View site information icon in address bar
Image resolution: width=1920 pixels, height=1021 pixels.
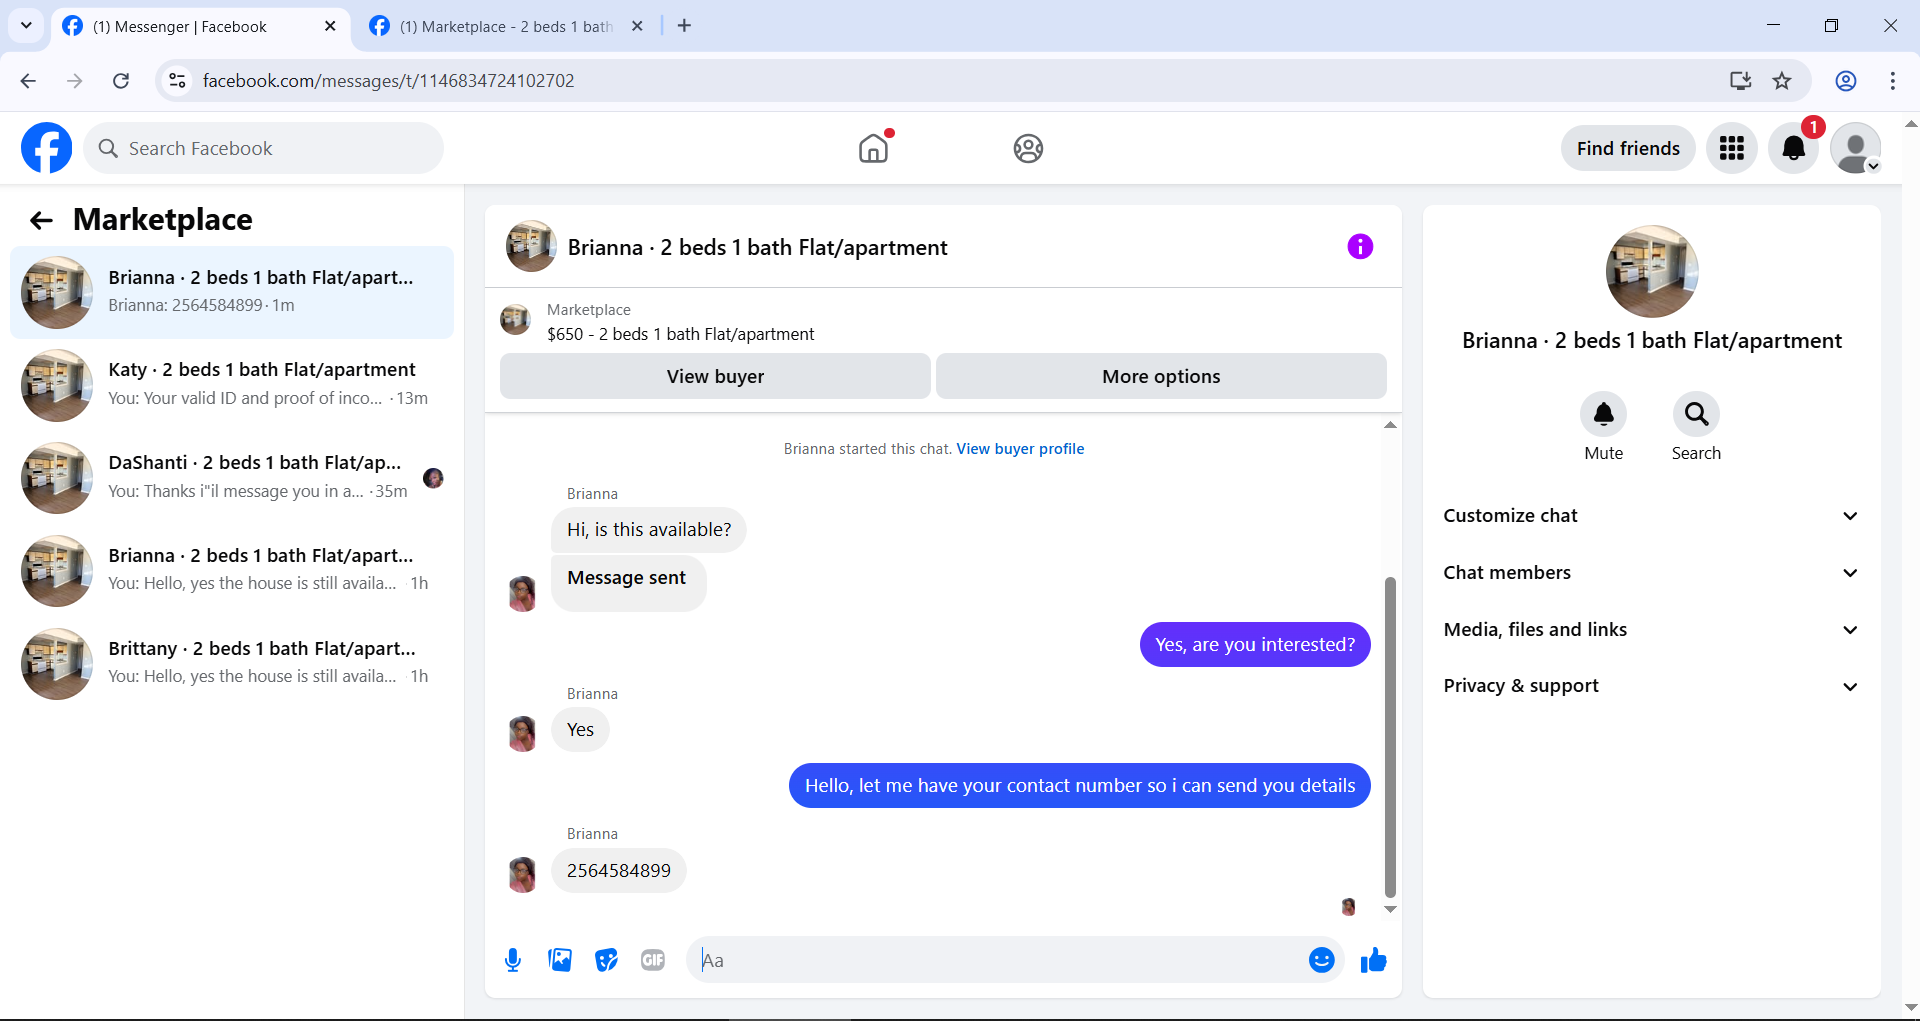(177, 81)
